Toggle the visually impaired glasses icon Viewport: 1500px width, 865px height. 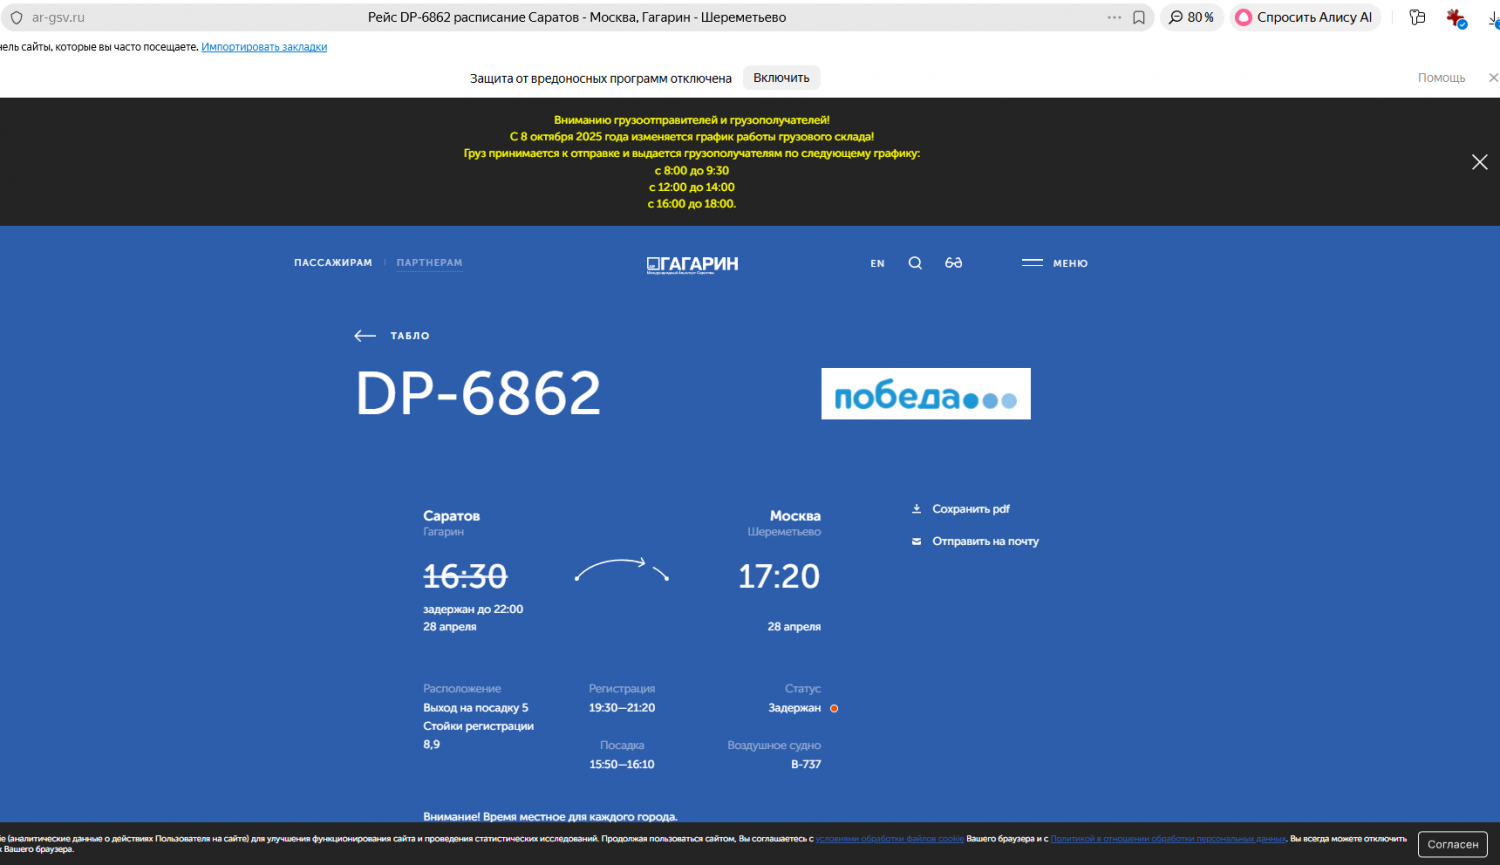[953, 263]
